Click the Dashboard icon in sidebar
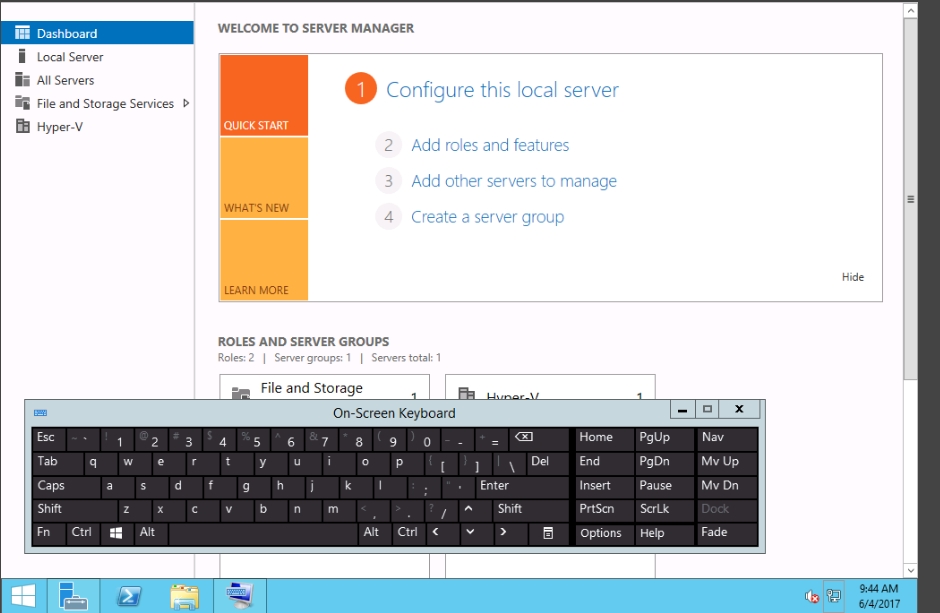This screenshot has height=613, width=940. coord(22,33)
